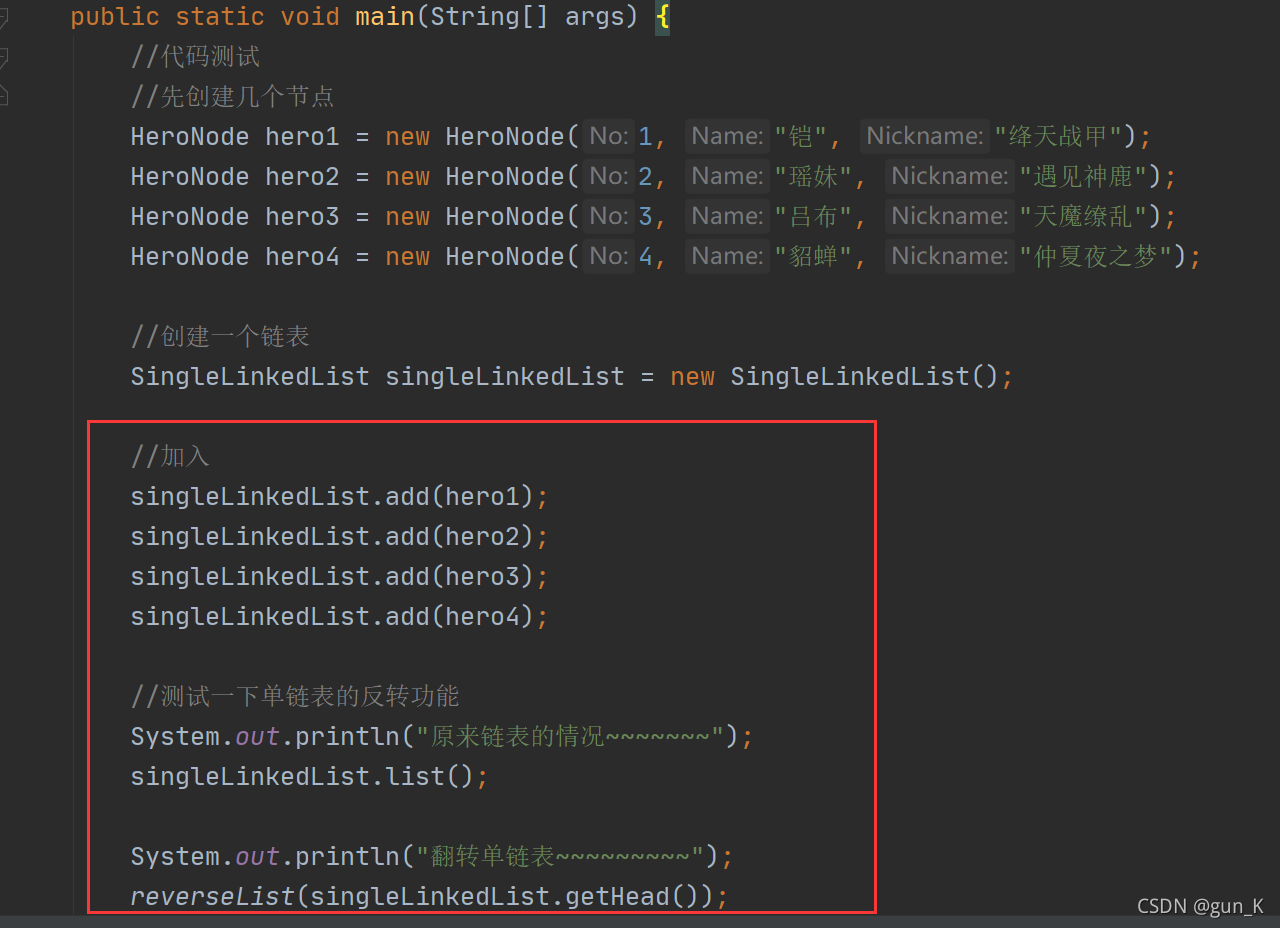Click the highlighted opening brace after main

(662, 17)
